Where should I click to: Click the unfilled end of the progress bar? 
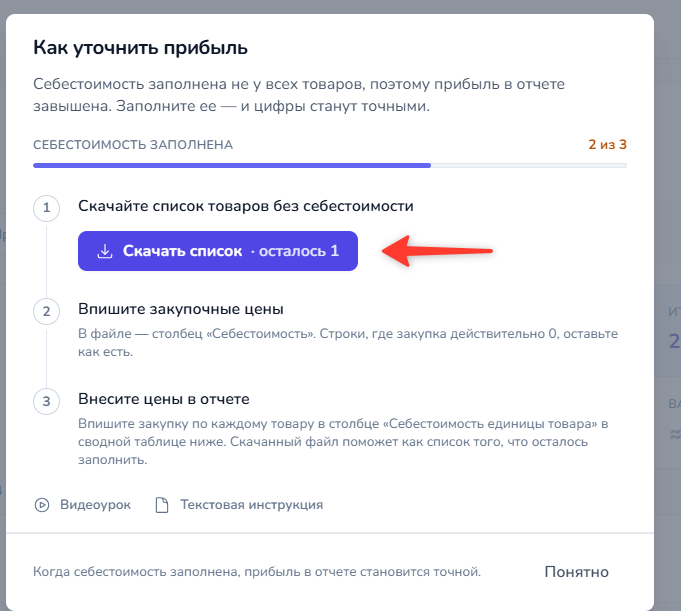[529, 165]
